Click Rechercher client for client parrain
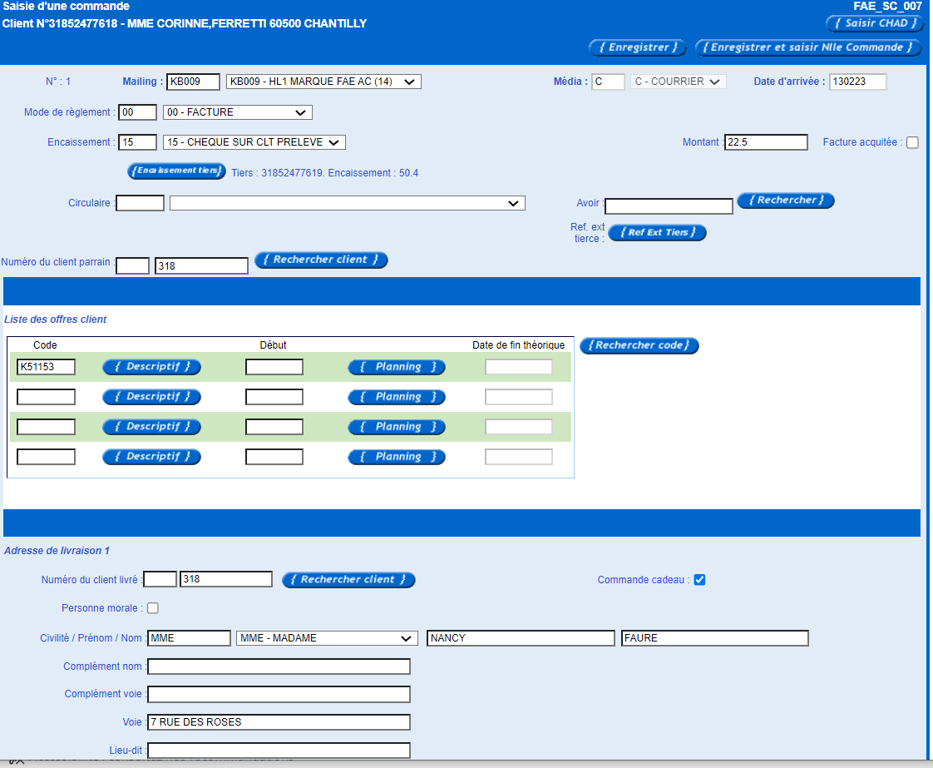The height and width of the screenshot is (768, 933). click(x=321, y=259)
